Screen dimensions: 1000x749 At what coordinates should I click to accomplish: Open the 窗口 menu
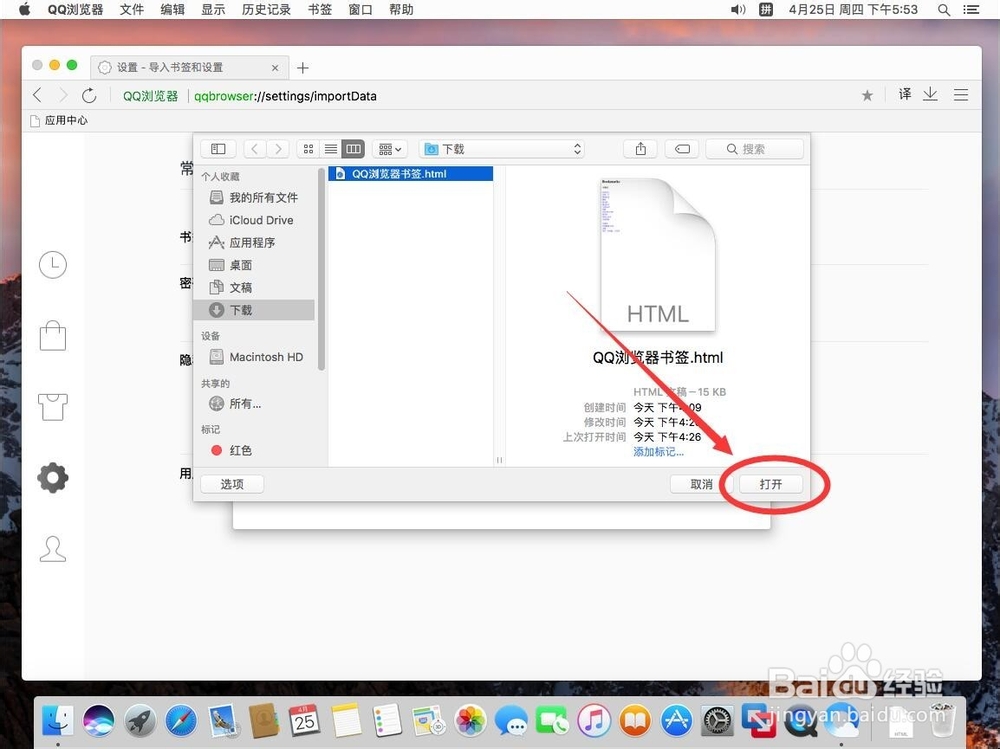click(x=360, y=10)
